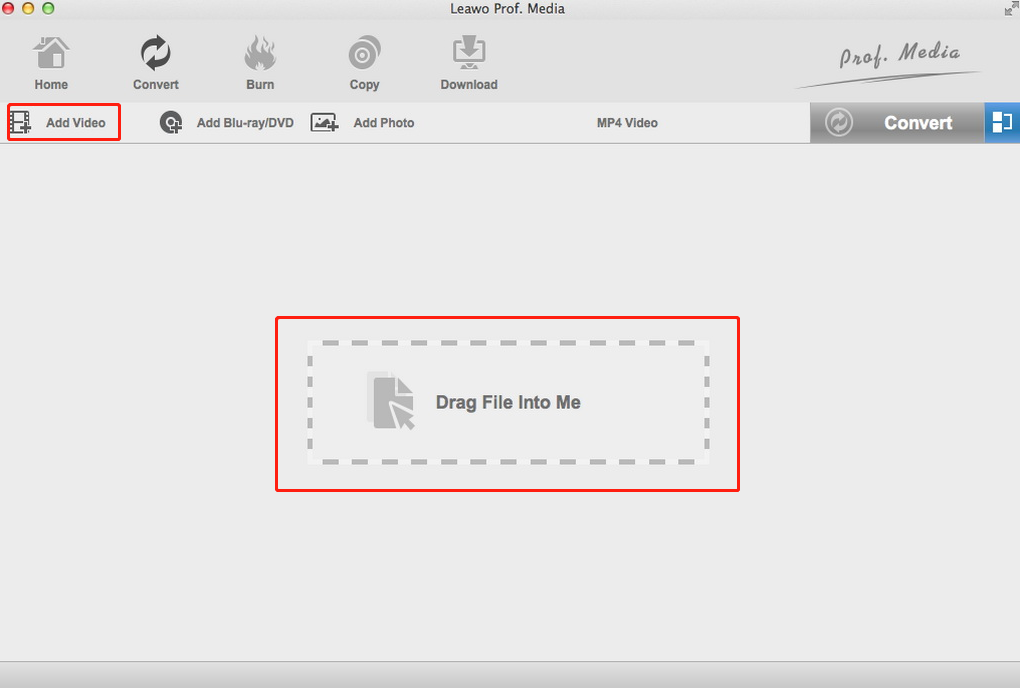The image size is (1020, 688).
Task: Open the Burn flame icon
Action: [x=260, y=53]
